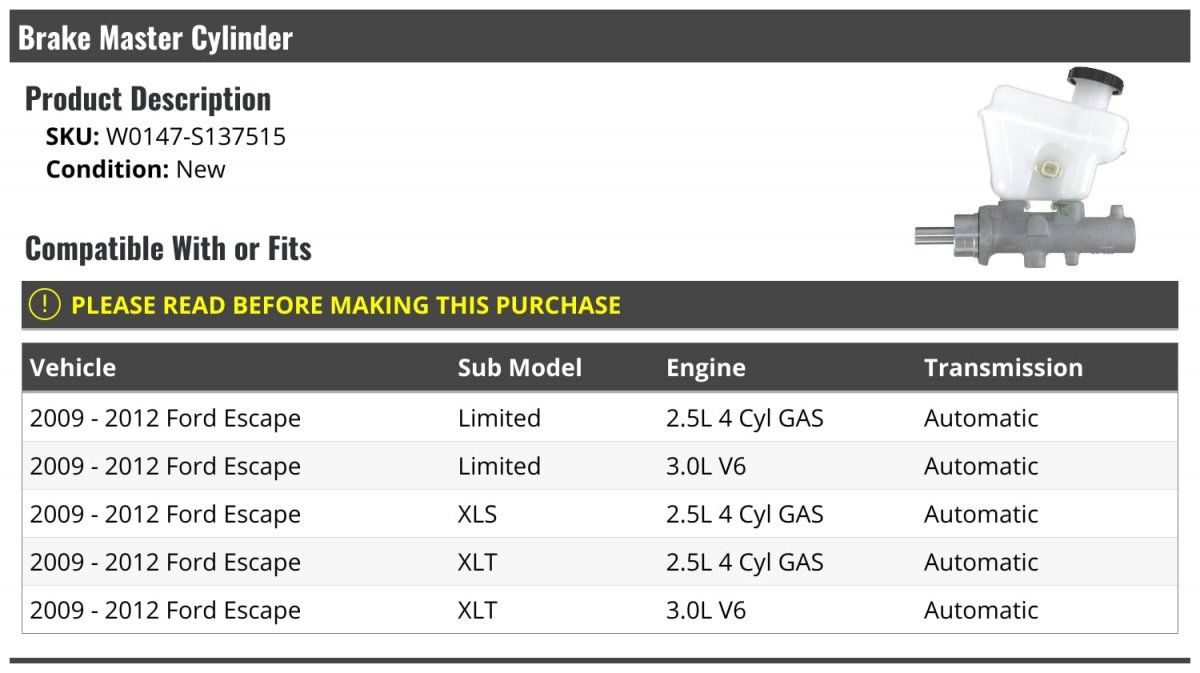Image resolution: width=1200 pixels, height=673 pixels.
Task: Select the Sub Model column header
Action: coord(520,367)
